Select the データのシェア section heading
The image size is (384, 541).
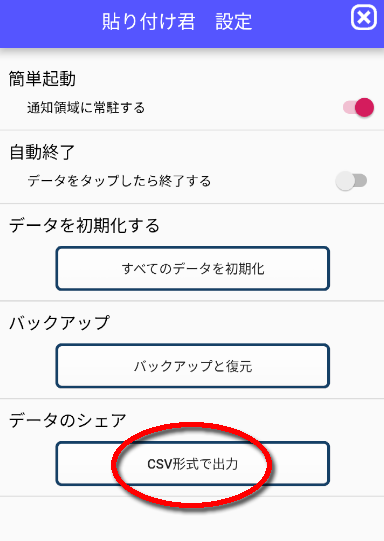(x=68, y=421)
